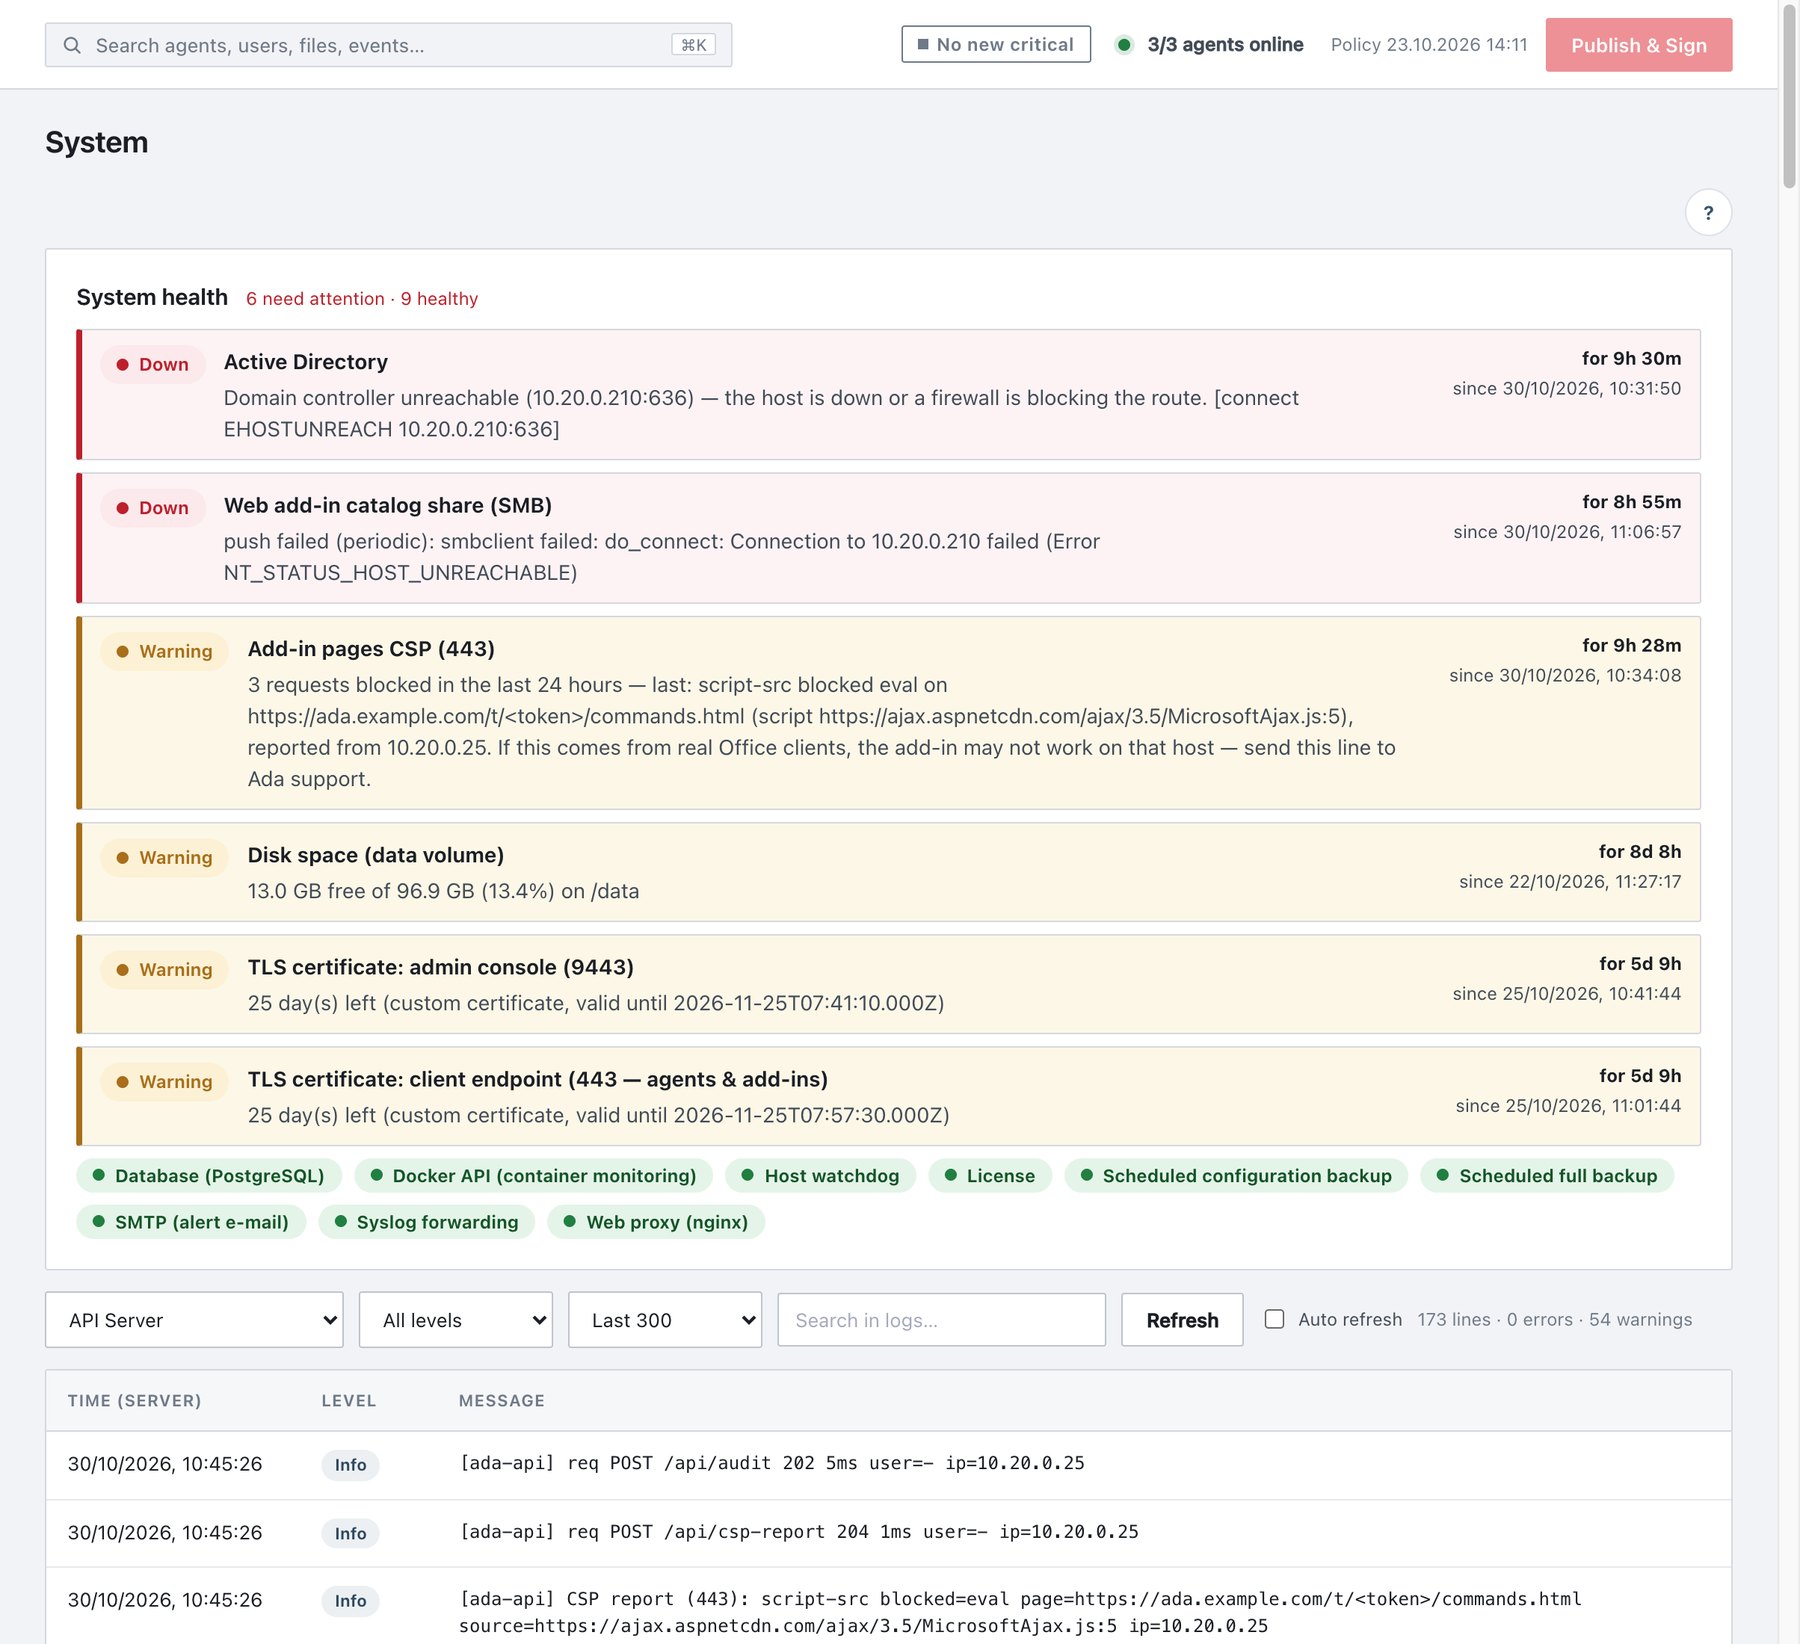Image resolution: width=1800 pixels, height=1644 pixels.
Task: Click the Scheduled full backup chip
Action: tap(1547, 1176)
